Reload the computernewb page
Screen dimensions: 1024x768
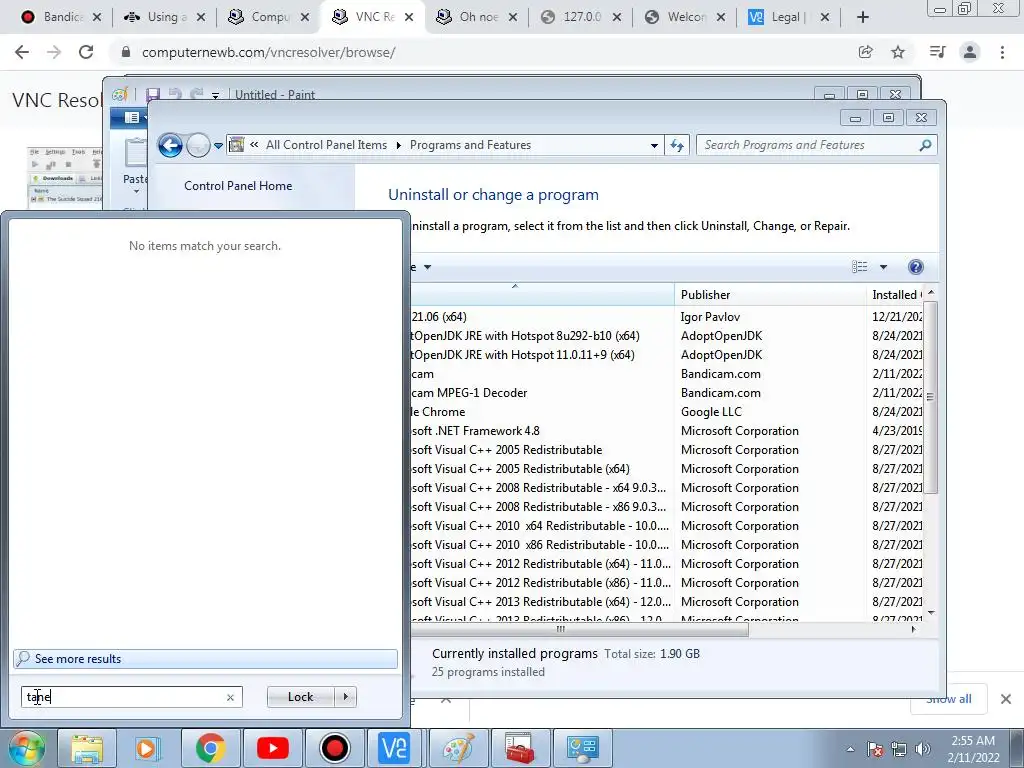pyautogui.click(x=86, y=52)
